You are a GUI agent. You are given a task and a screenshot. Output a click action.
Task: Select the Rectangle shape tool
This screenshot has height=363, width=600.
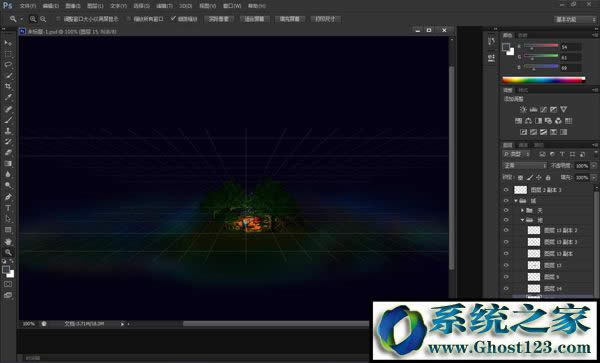click(x=8, y=230)
